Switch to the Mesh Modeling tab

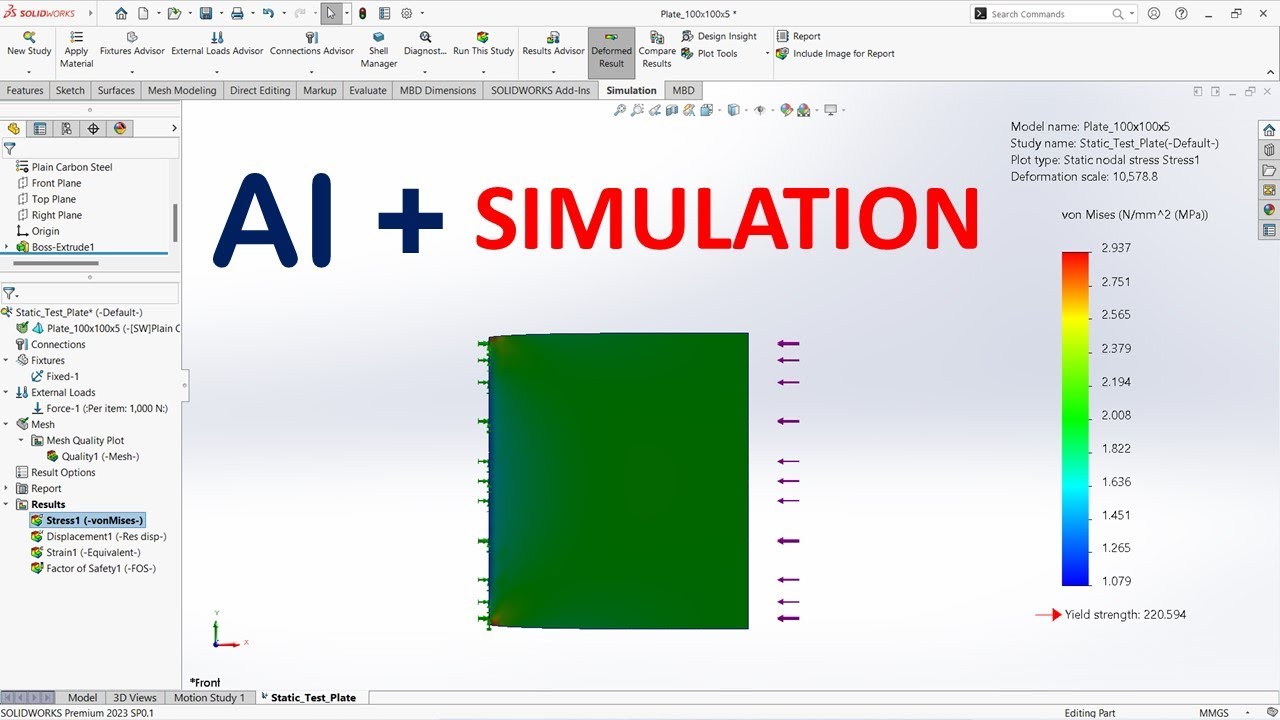[182, 90]
